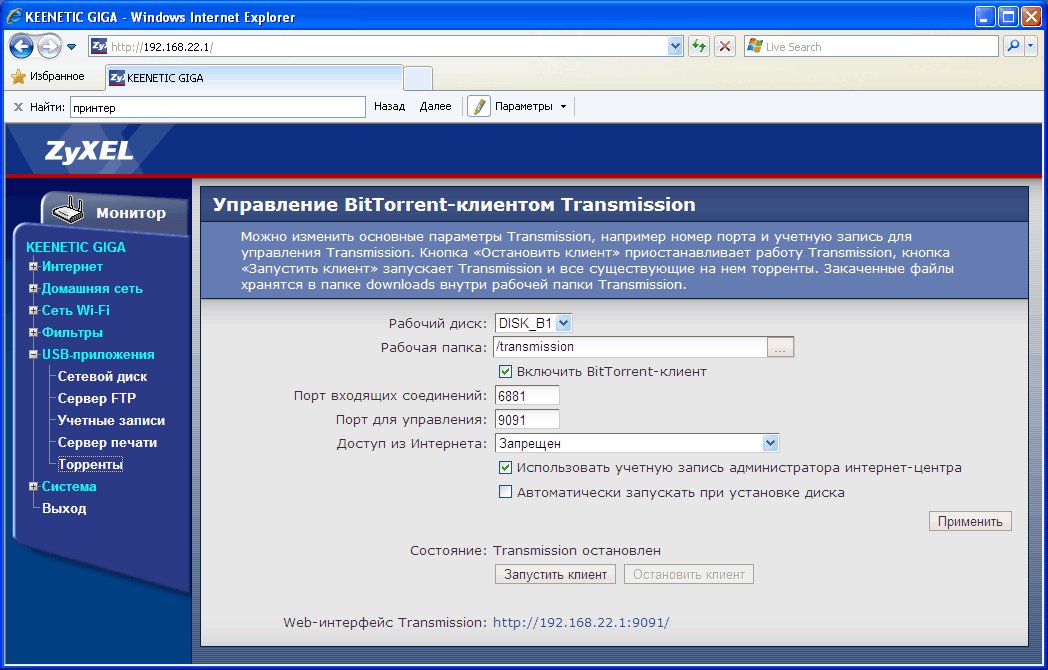1048x670 pixels.
Task: Open the Рабочий диск DISK_B1 dropdown
Action: (533, 324)
